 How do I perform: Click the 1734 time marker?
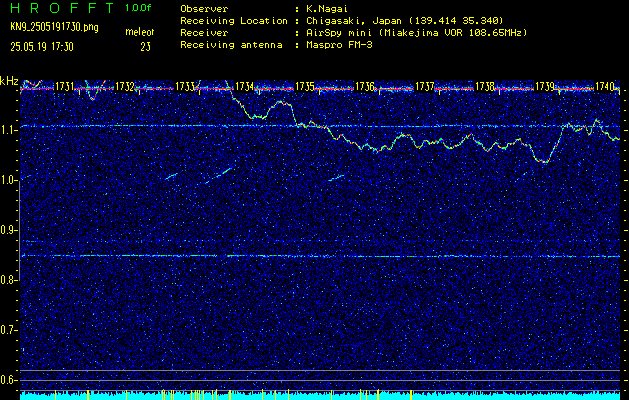point(245,86)
